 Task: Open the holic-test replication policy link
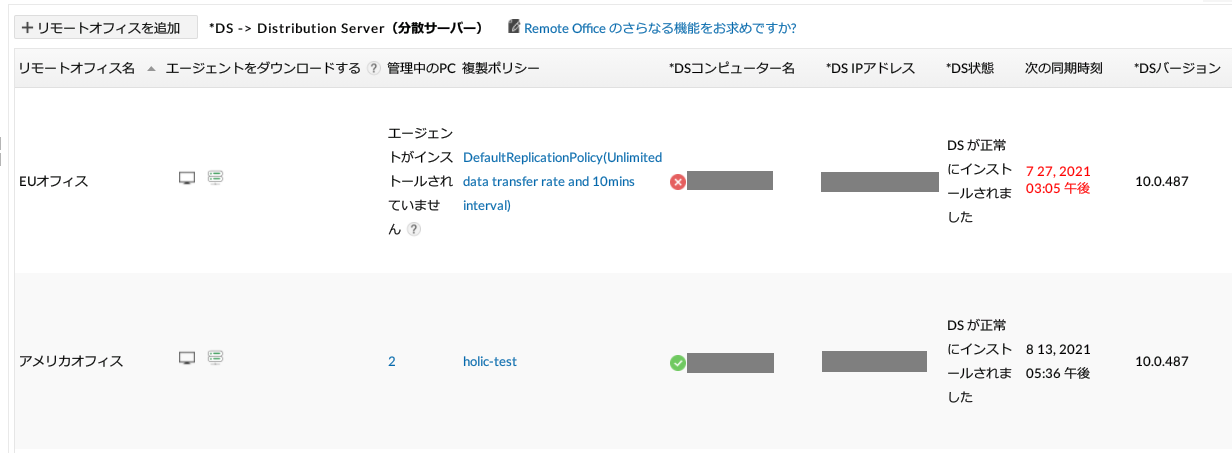[490, 362]
